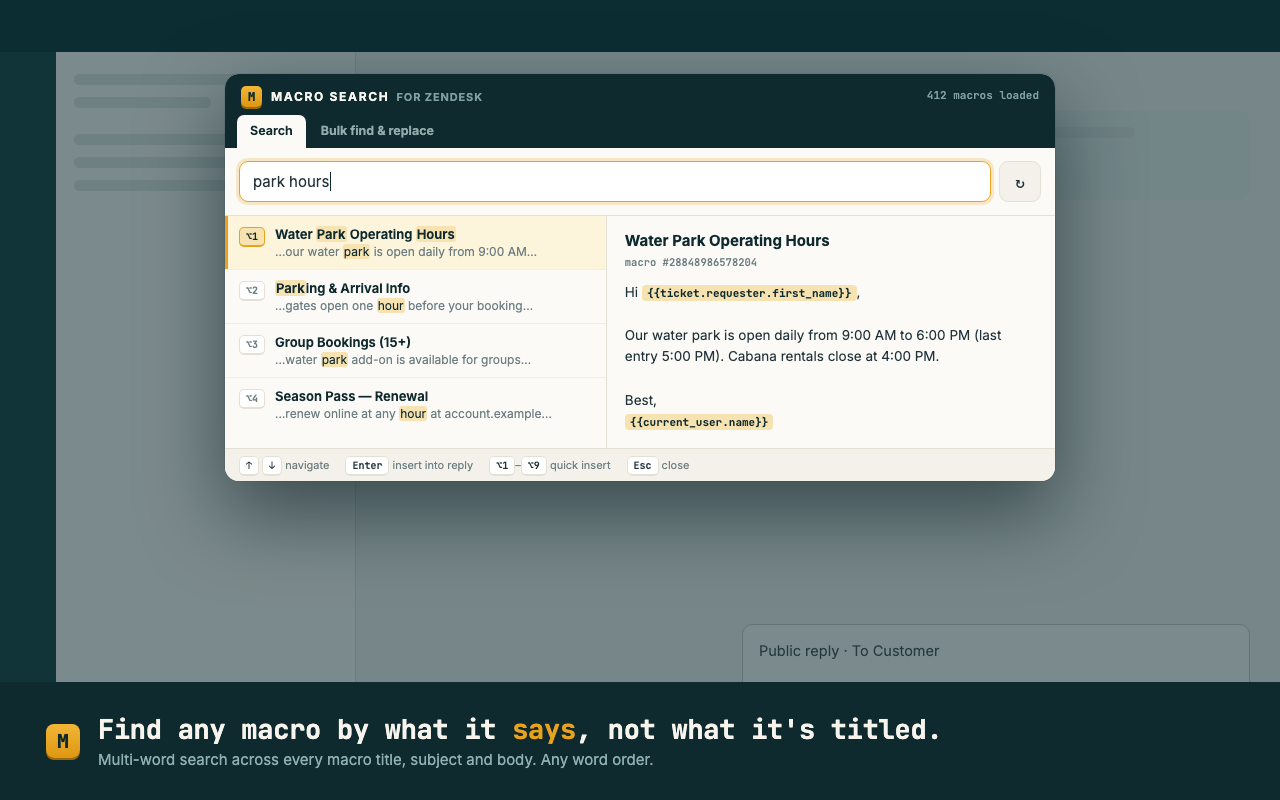
Task: Click the Esc key hint
Action: click(642, 466)
